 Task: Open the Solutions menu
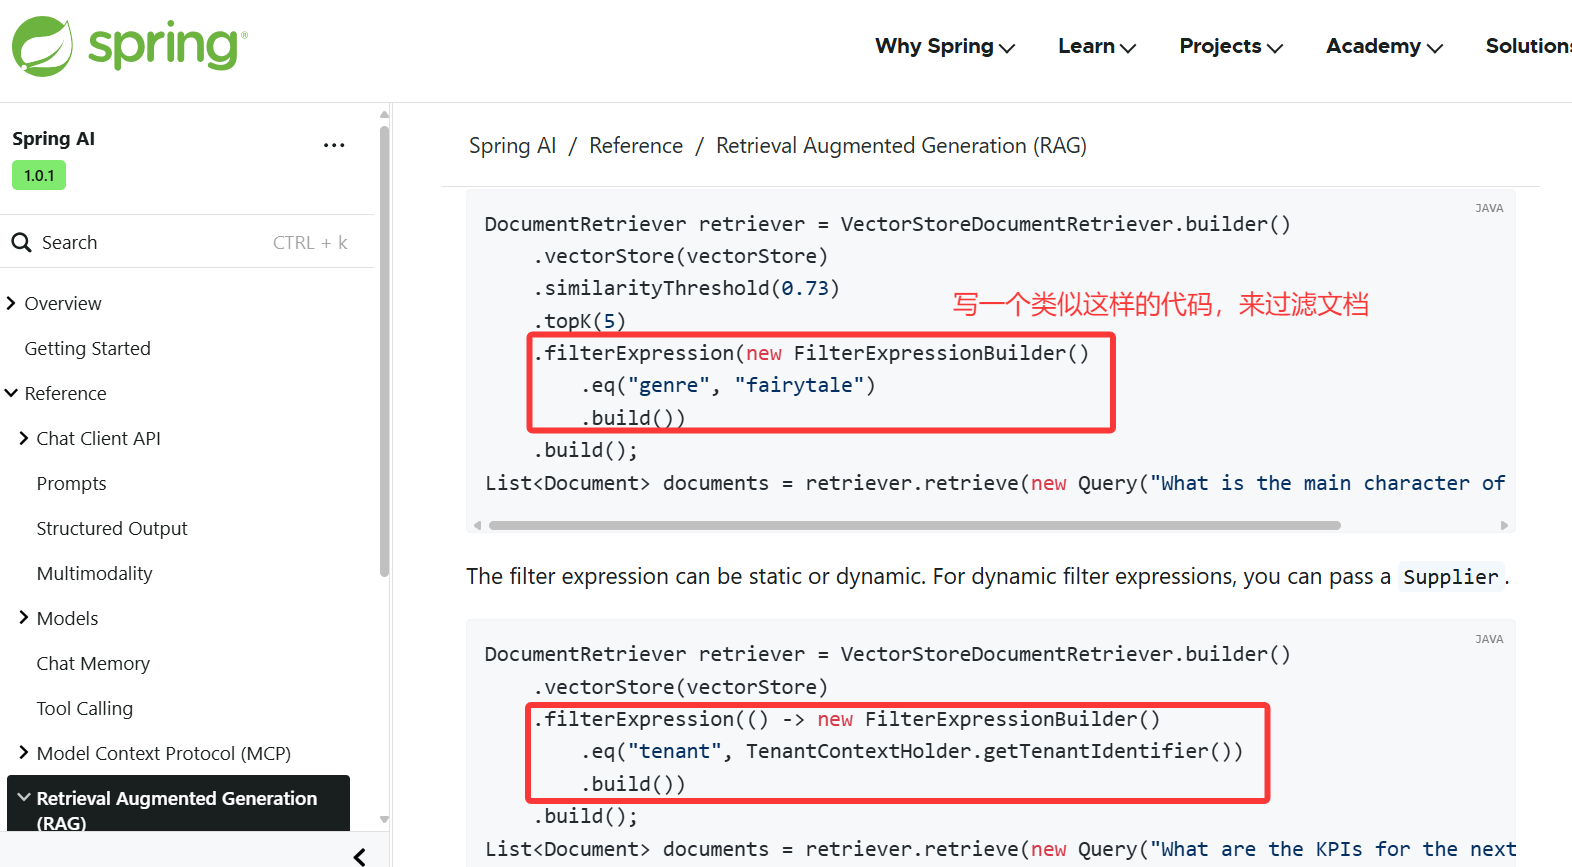pos(1529,46)
